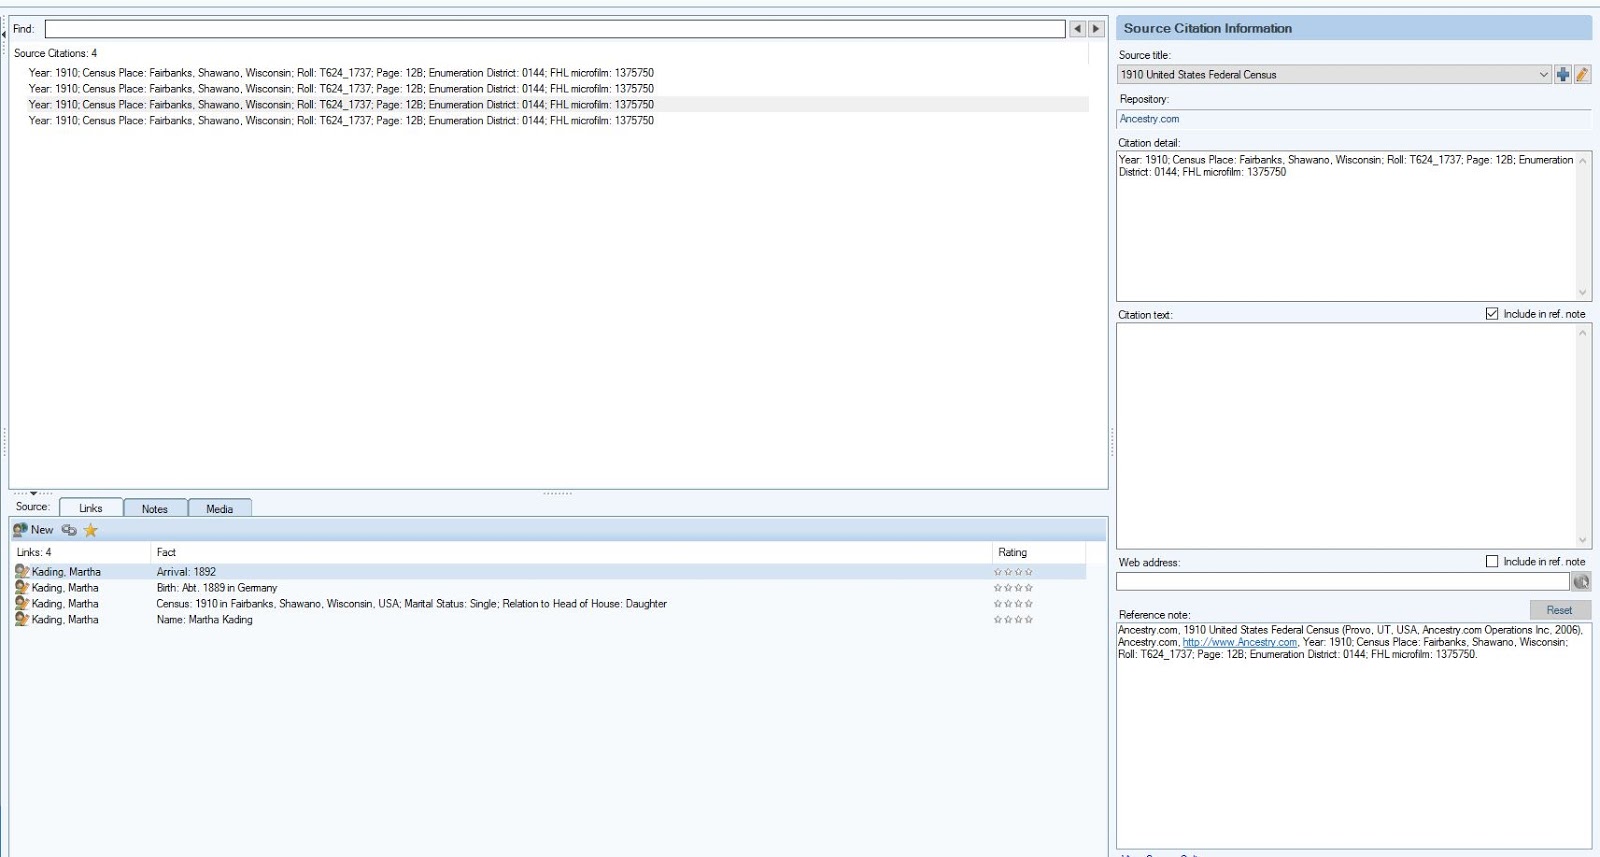Click in the Find input field
The width and height of the screenshot is (1600, 857).
555,29
